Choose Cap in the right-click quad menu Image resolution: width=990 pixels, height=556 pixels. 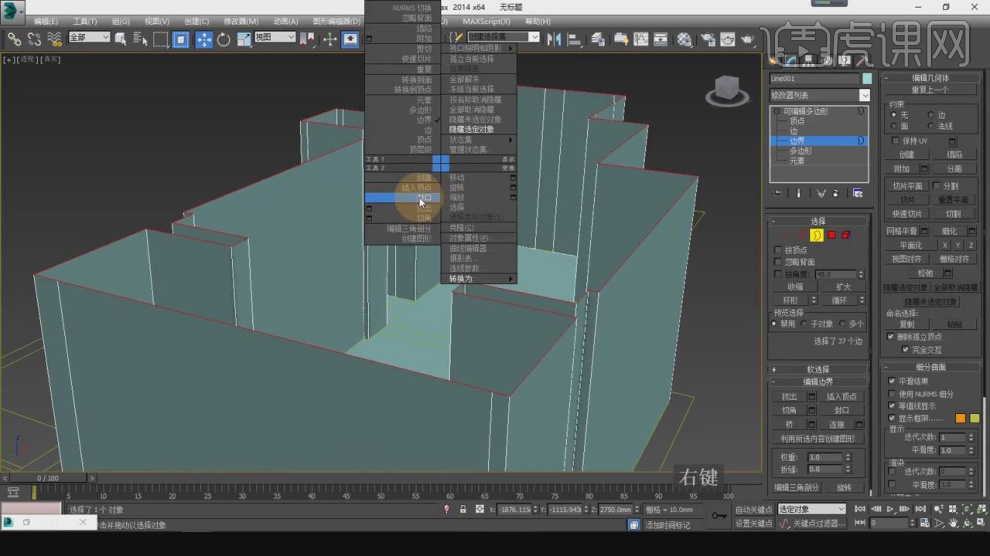pyautogui.click(x=424, y=198)
